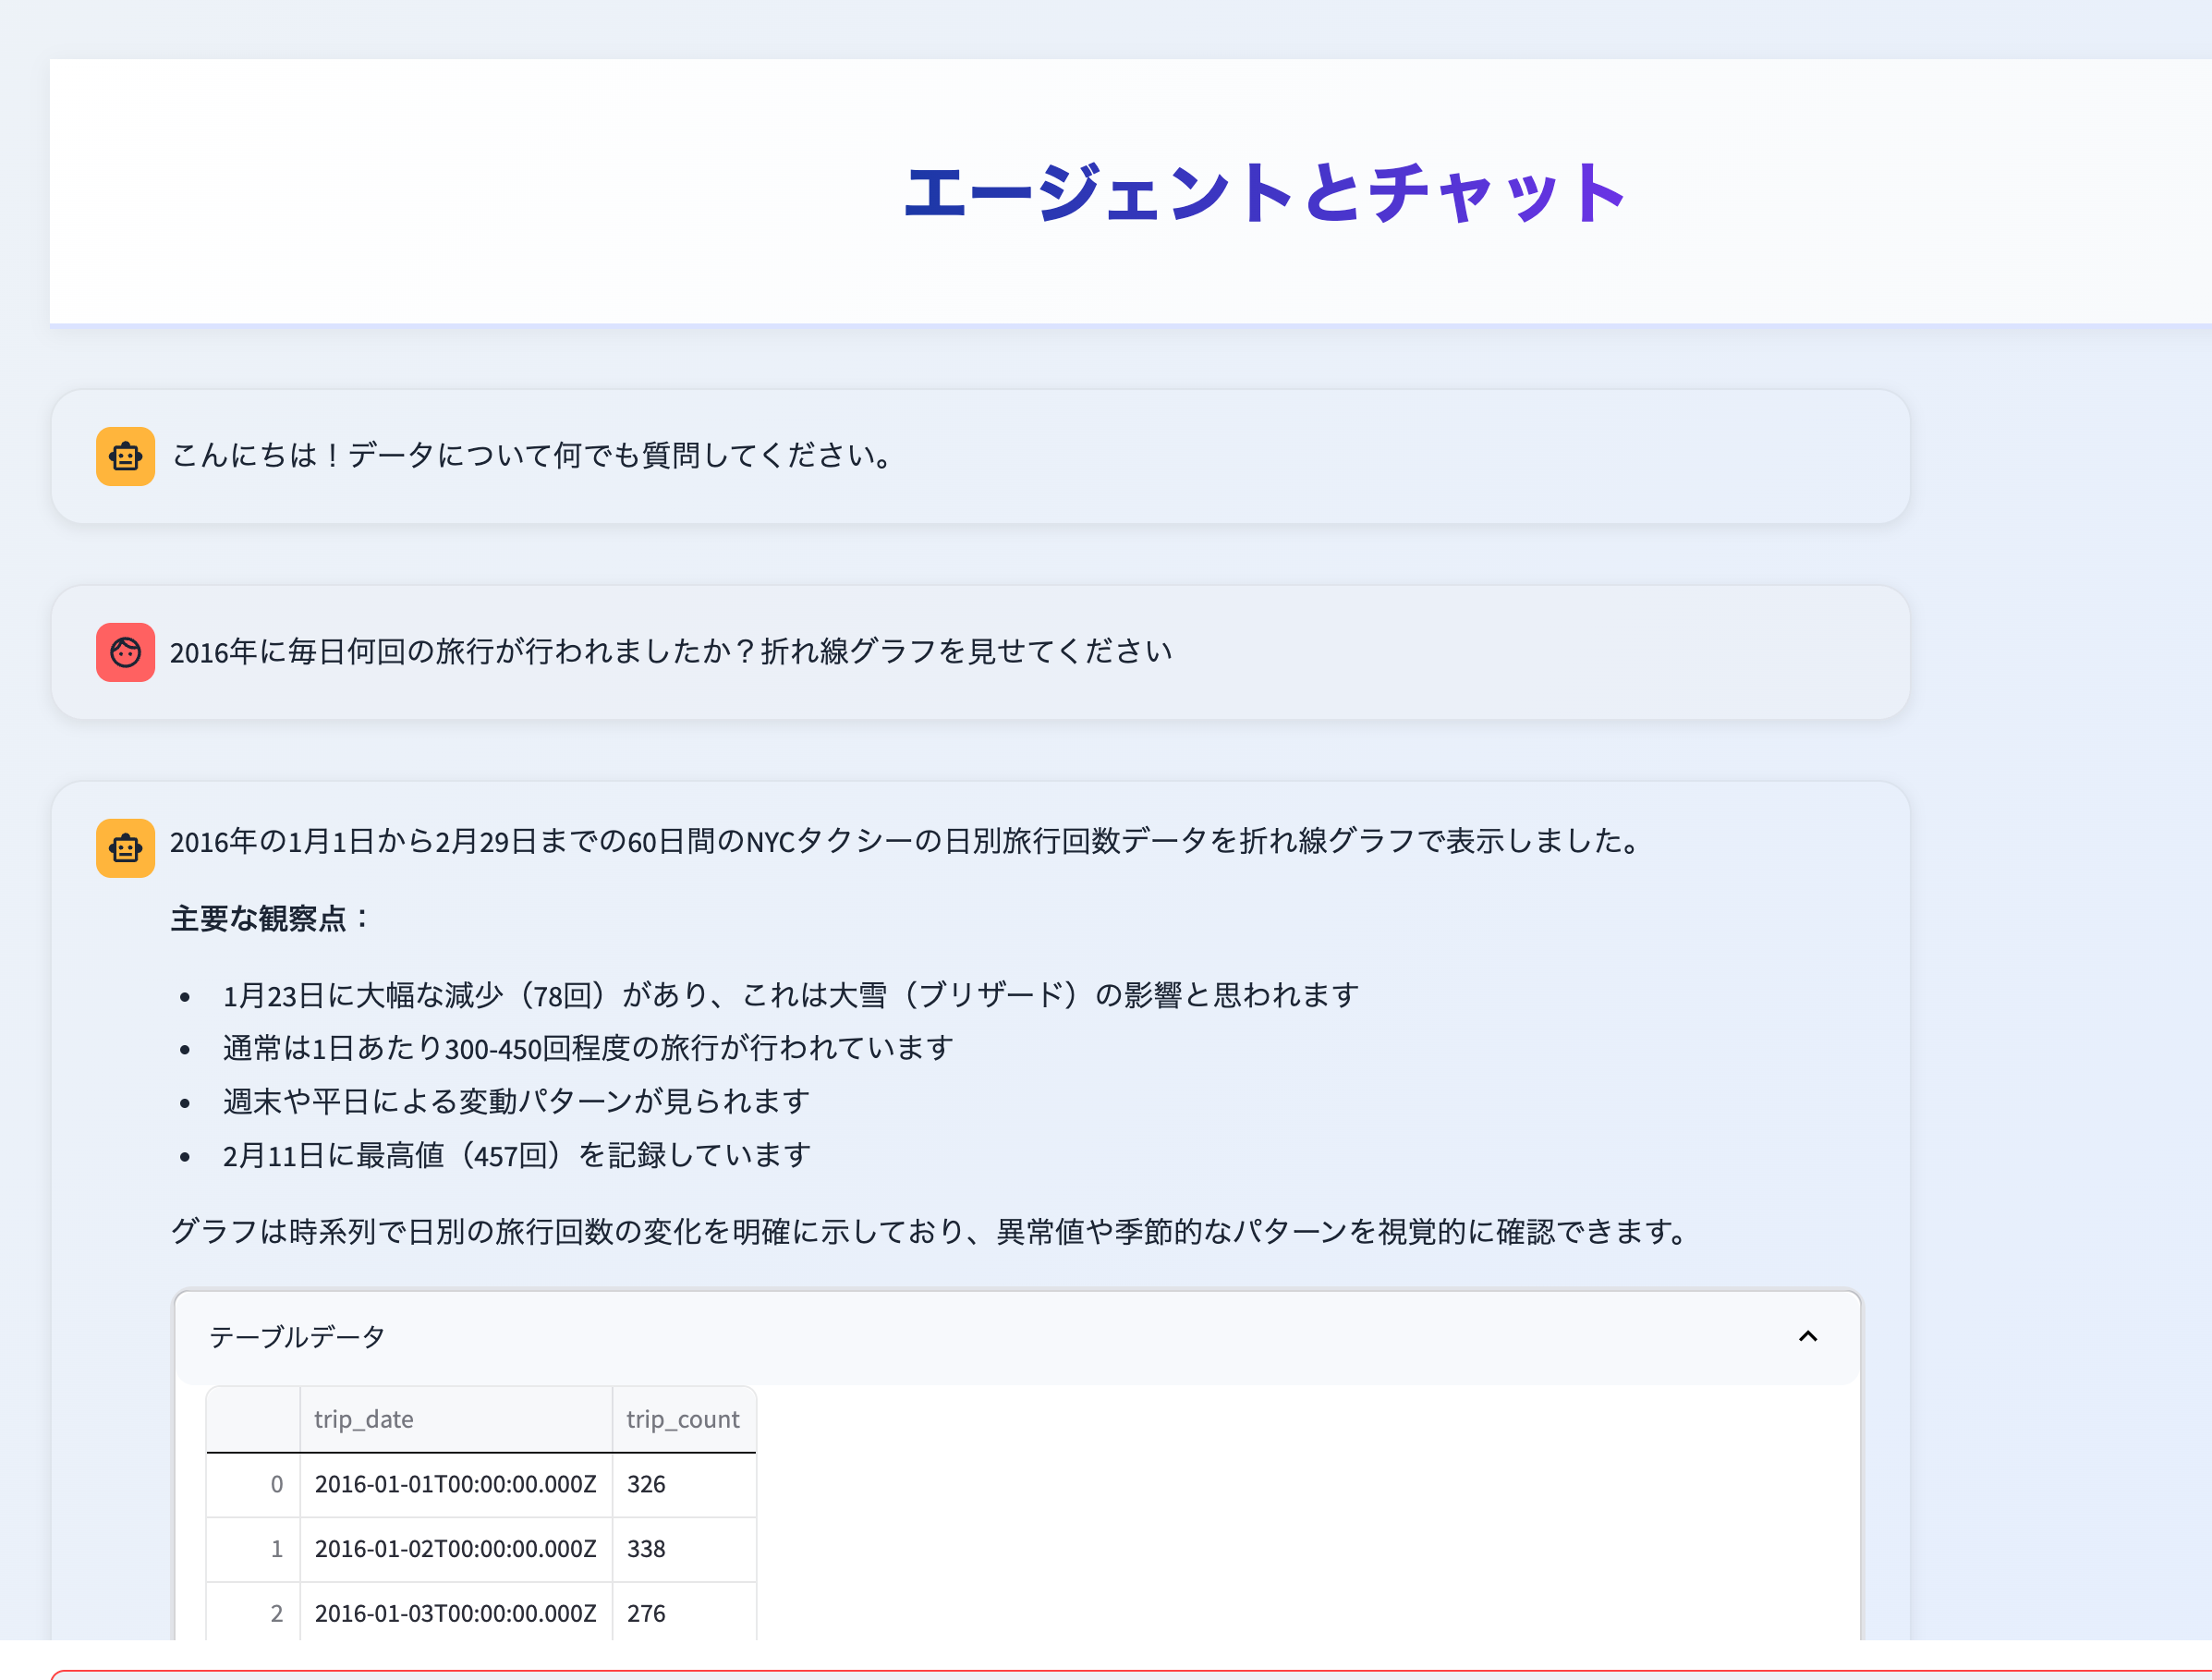The height and width of the screenshot is (1680, 2212).
Task: Click the テーブルデータ header label
Action: [x=295, y=1337]
